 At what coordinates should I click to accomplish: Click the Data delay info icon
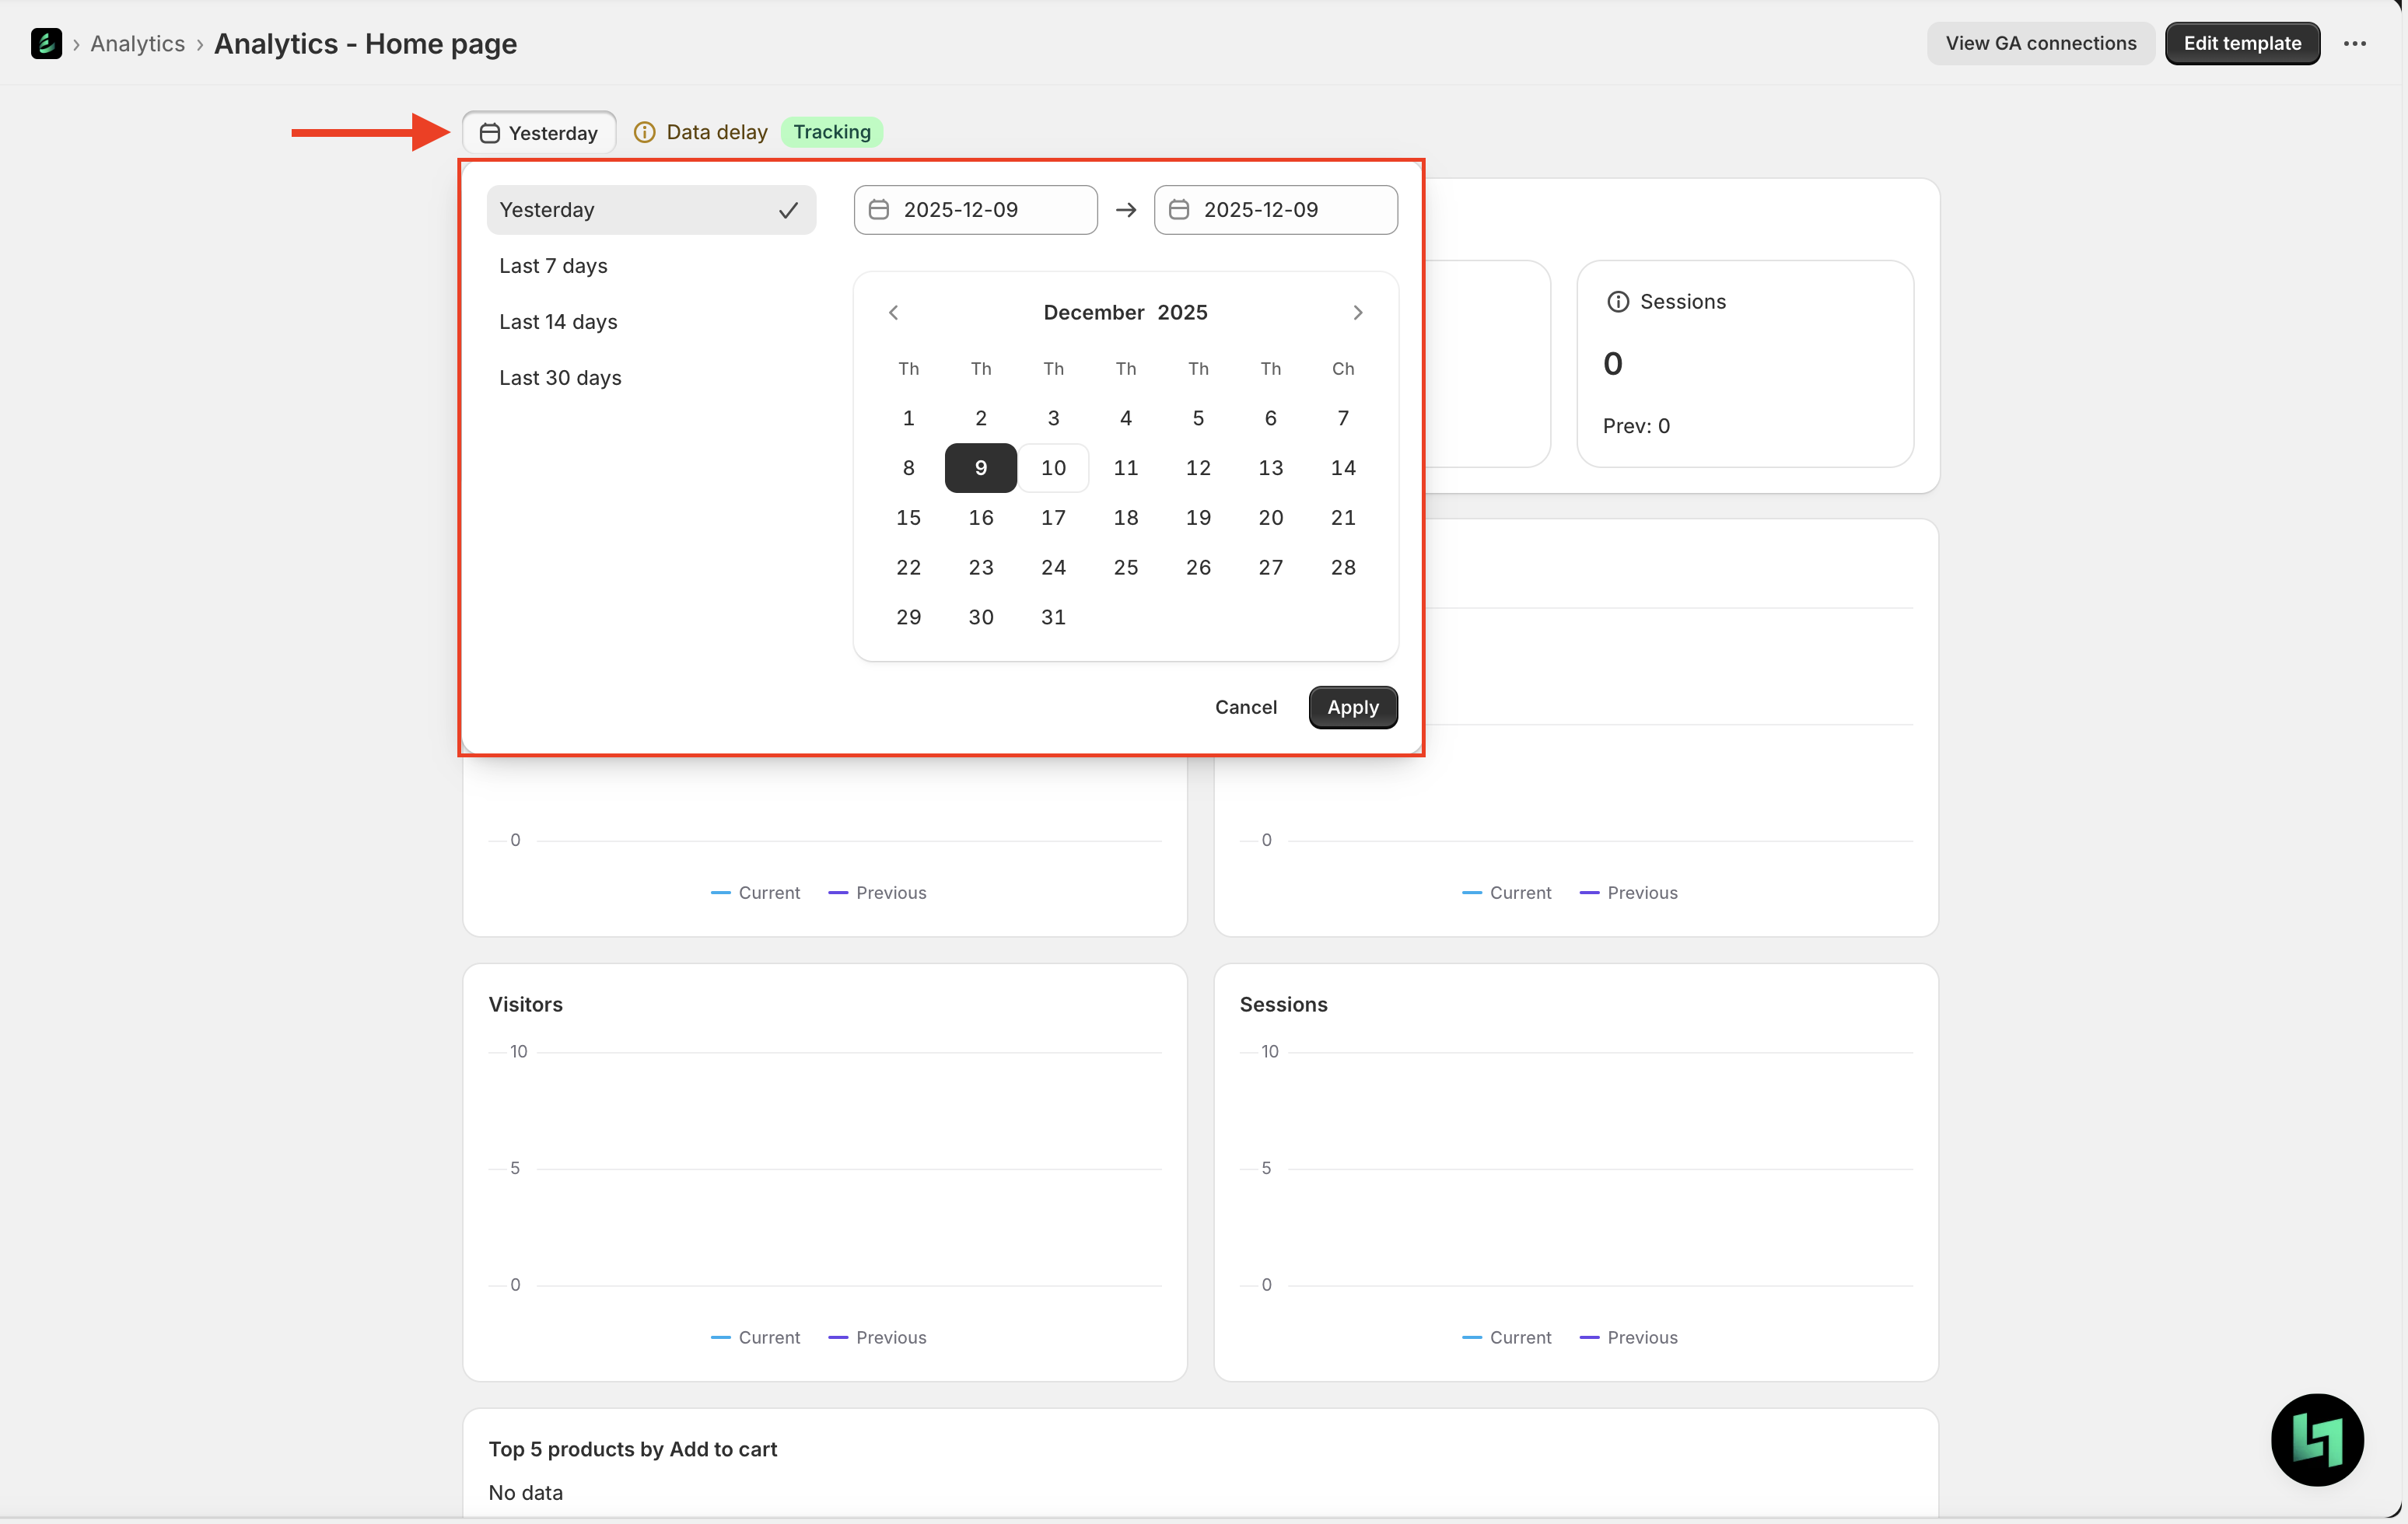coord(645,132)
